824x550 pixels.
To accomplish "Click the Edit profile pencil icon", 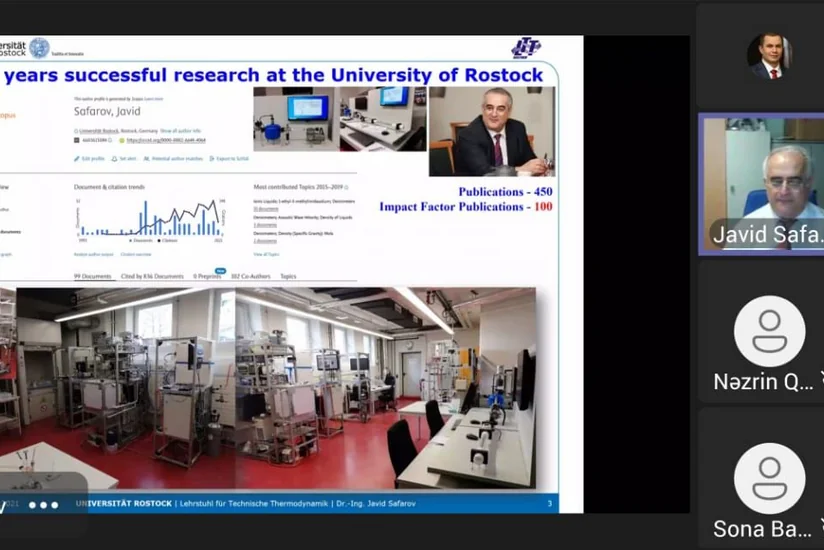I will tap(77, 159).
